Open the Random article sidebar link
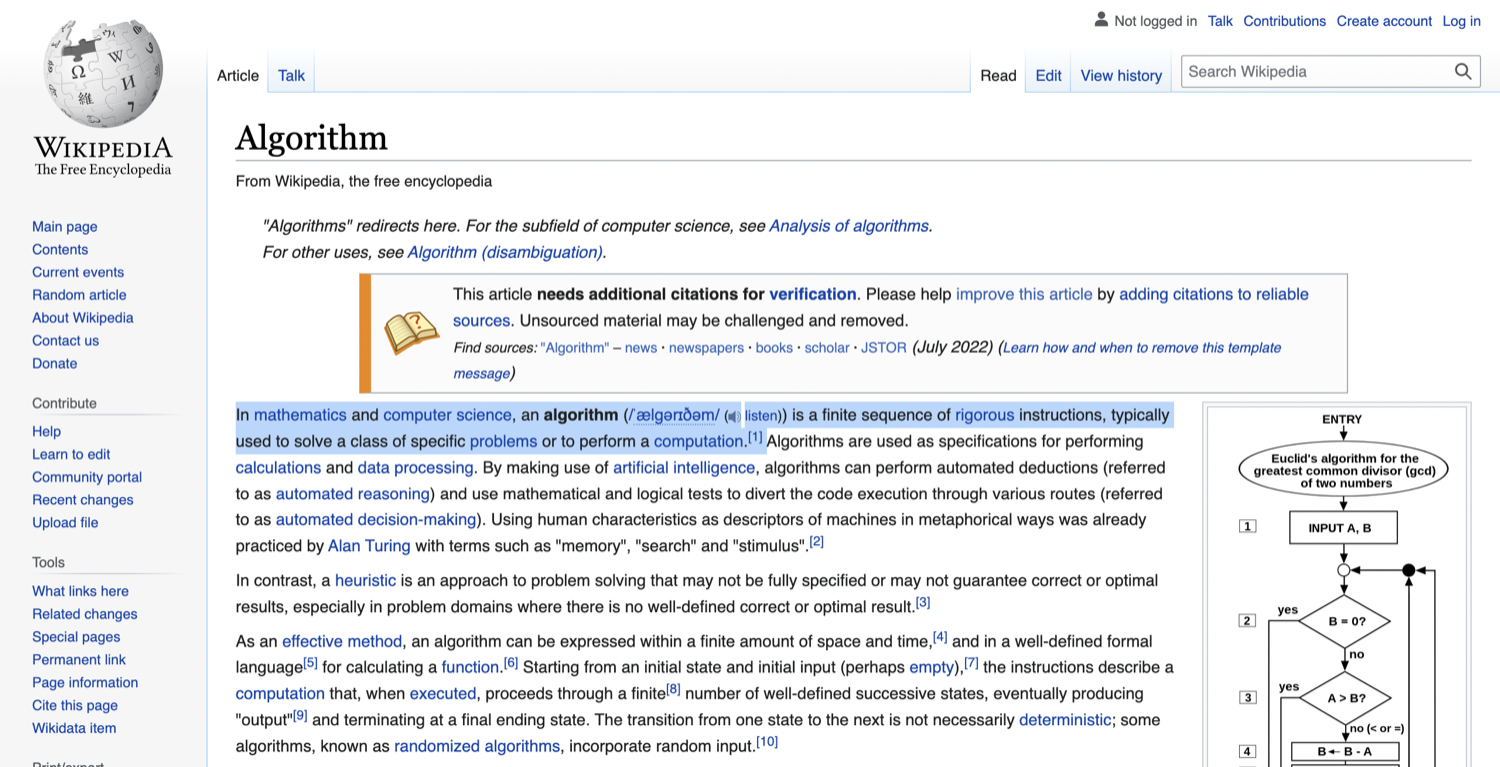The image size is (1500, 767). 79,295
